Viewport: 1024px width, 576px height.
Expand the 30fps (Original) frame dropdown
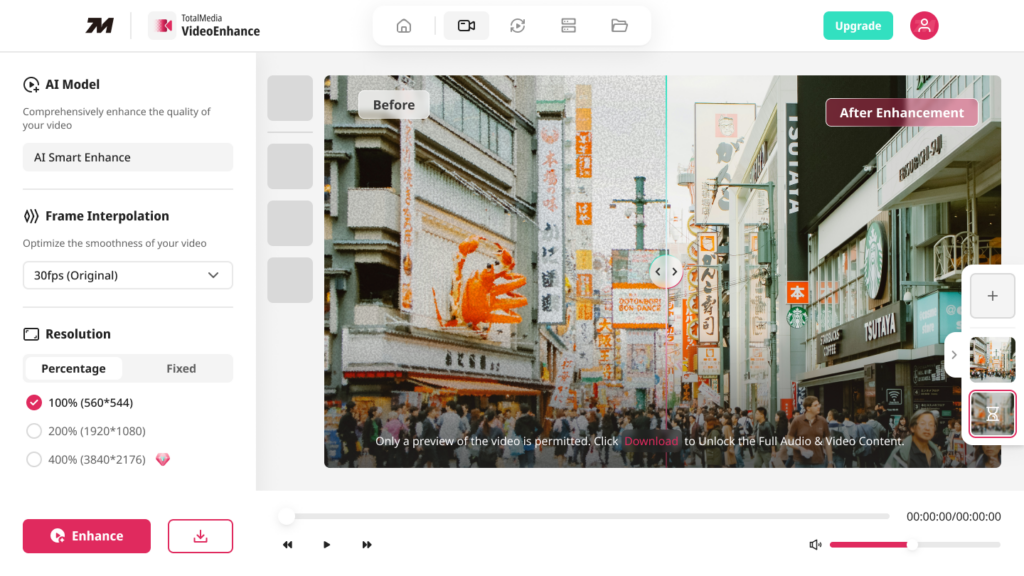128,275
